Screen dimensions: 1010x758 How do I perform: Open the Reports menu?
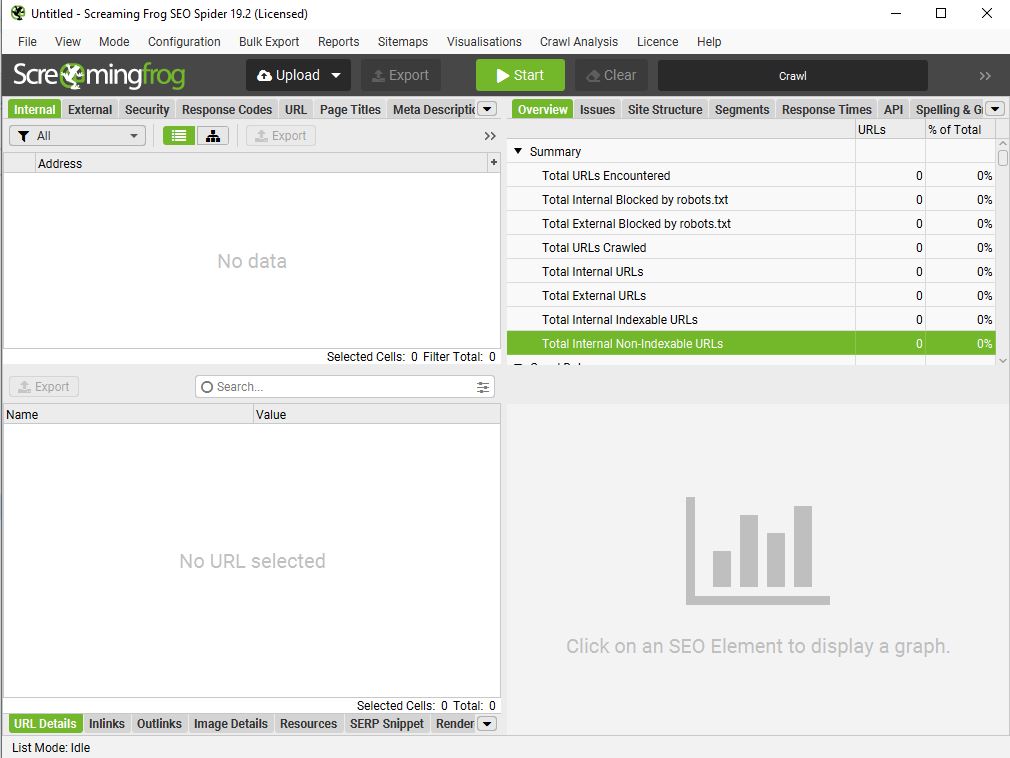coord(338,42)
